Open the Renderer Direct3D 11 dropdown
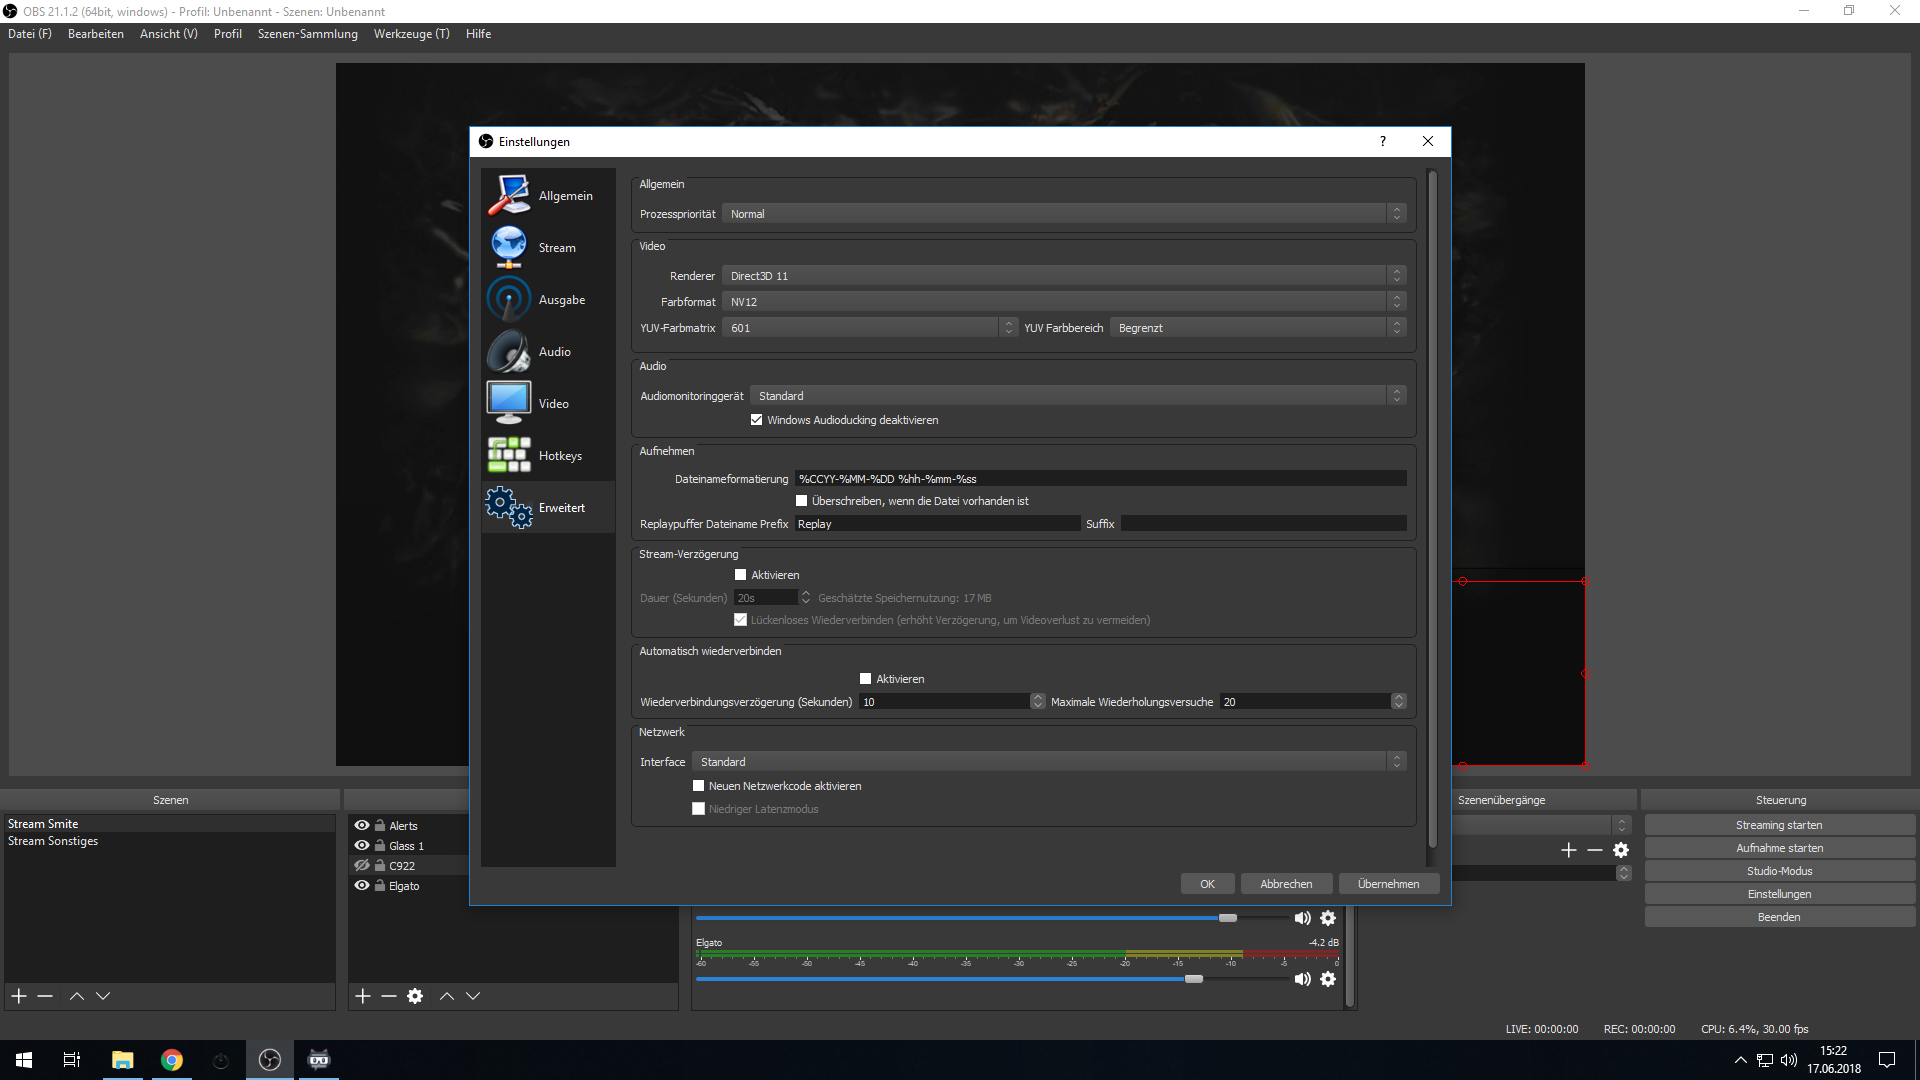 click(1064, 276)
